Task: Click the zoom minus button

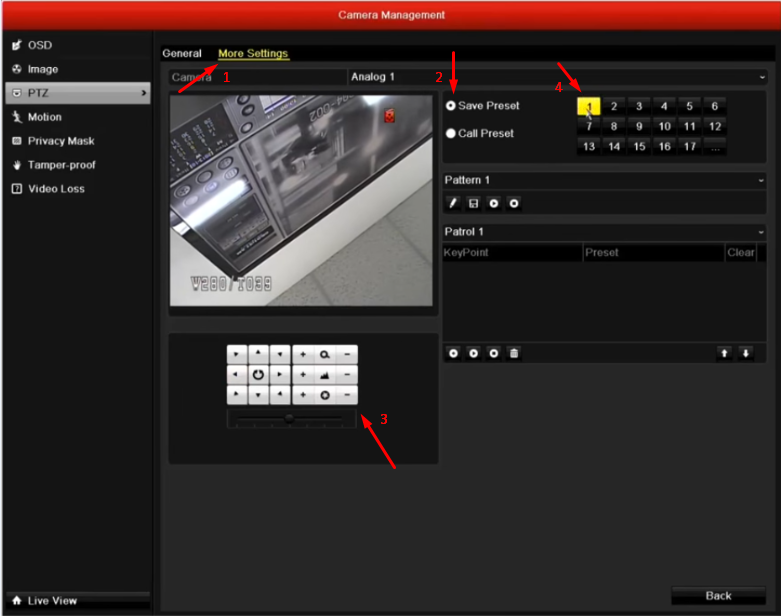Action: point(347,355)
